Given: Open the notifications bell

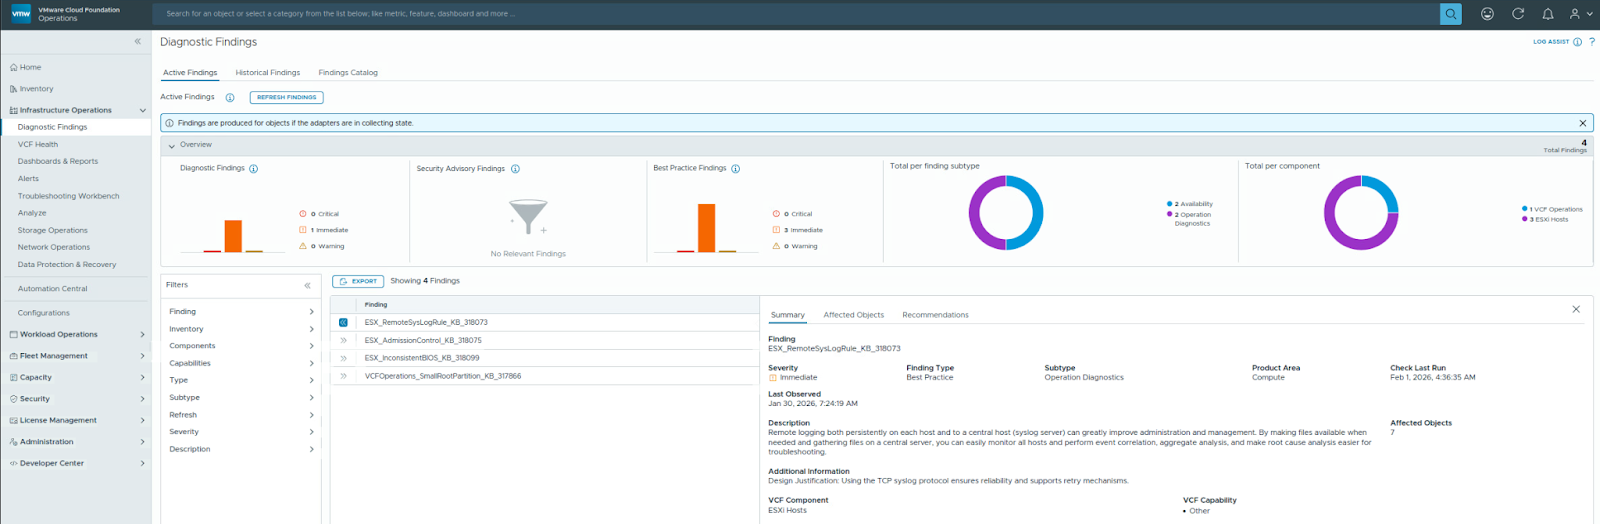Looking at the screenshot, I should [x=1548, y=14].
